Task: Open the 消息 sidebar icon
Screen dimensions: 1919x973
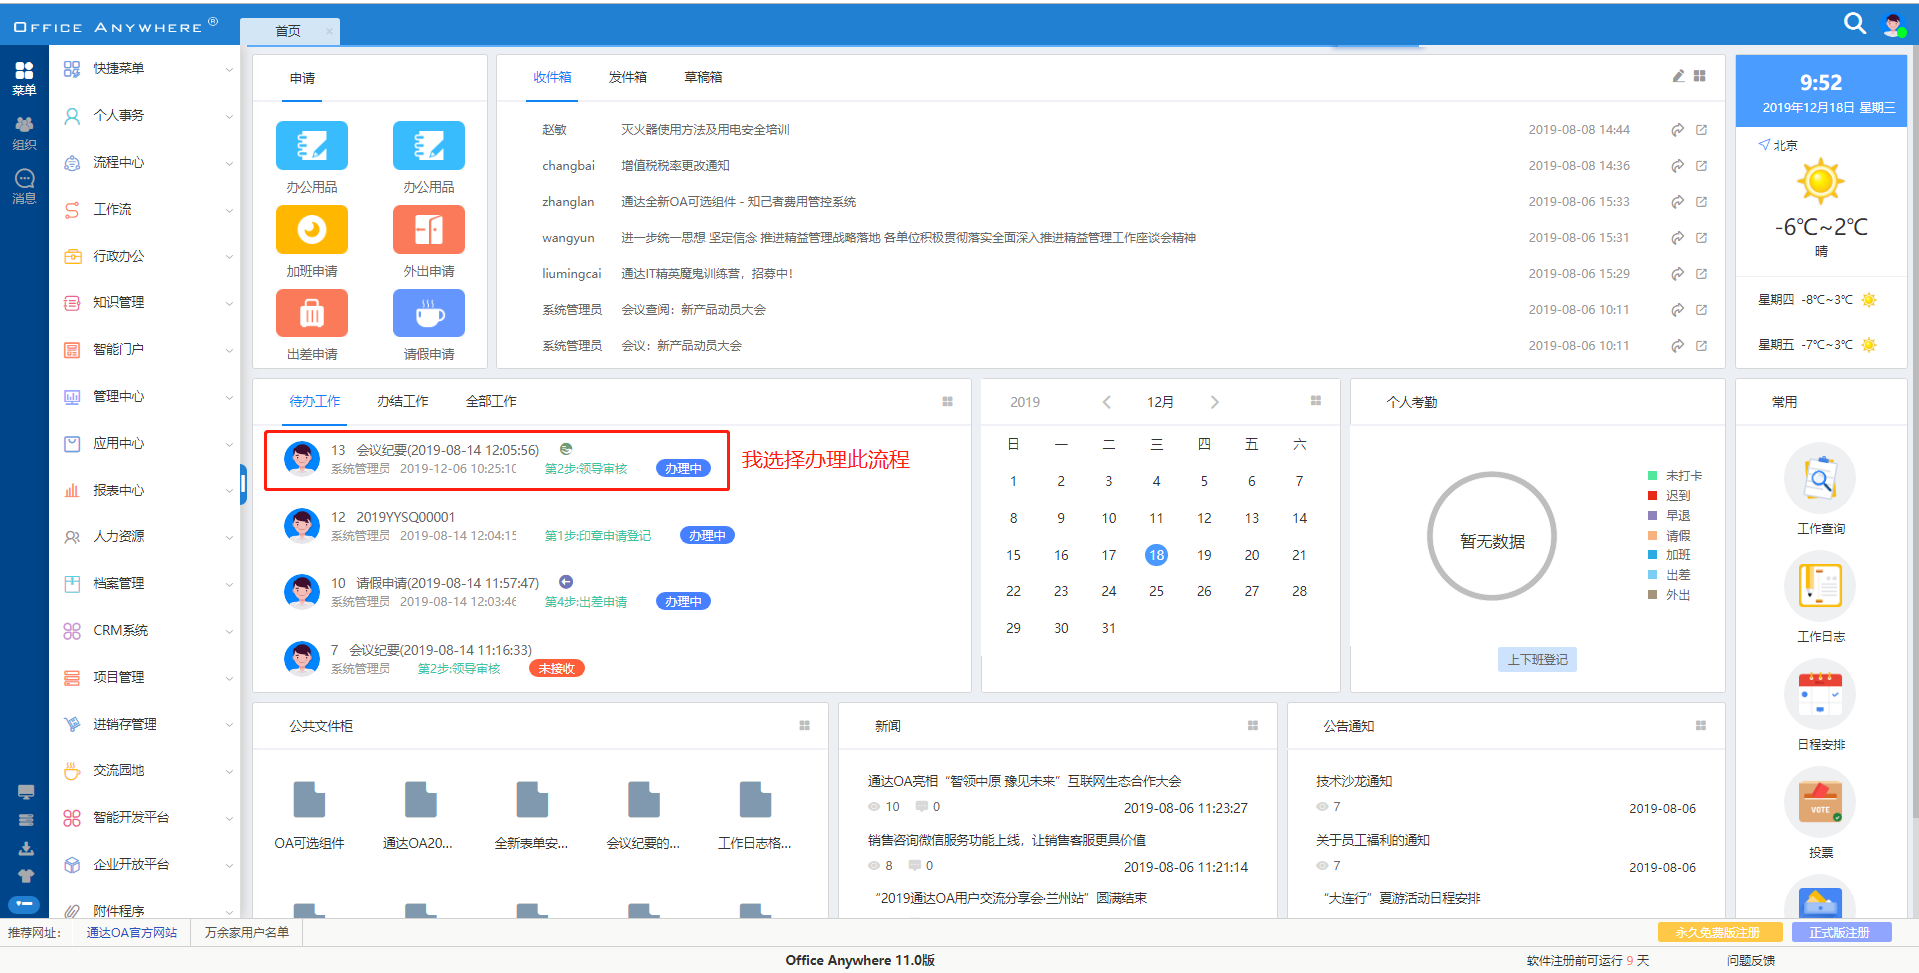Action: (x=24, y=186)
